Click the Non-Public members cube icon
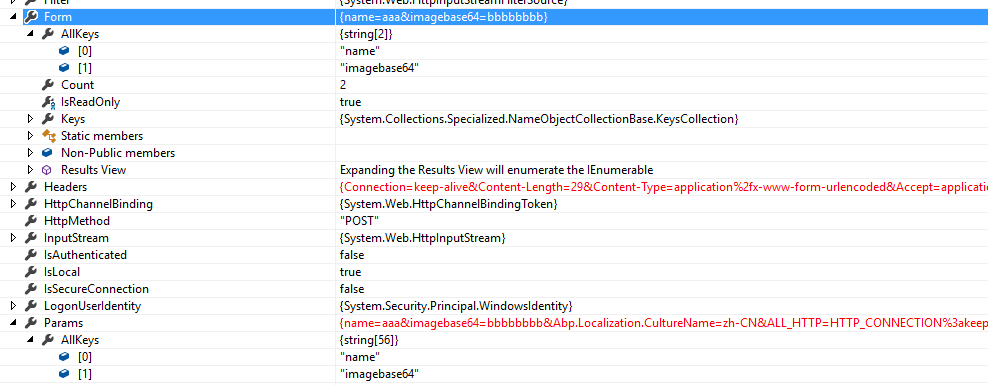The height and width of the screenshot is (385, 988). pyautogui.click(x=47, y=153)
